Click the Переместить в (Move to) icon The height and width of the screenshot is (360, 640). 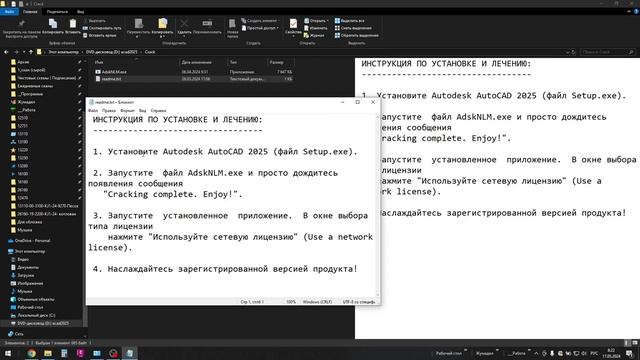pos(139,24)
